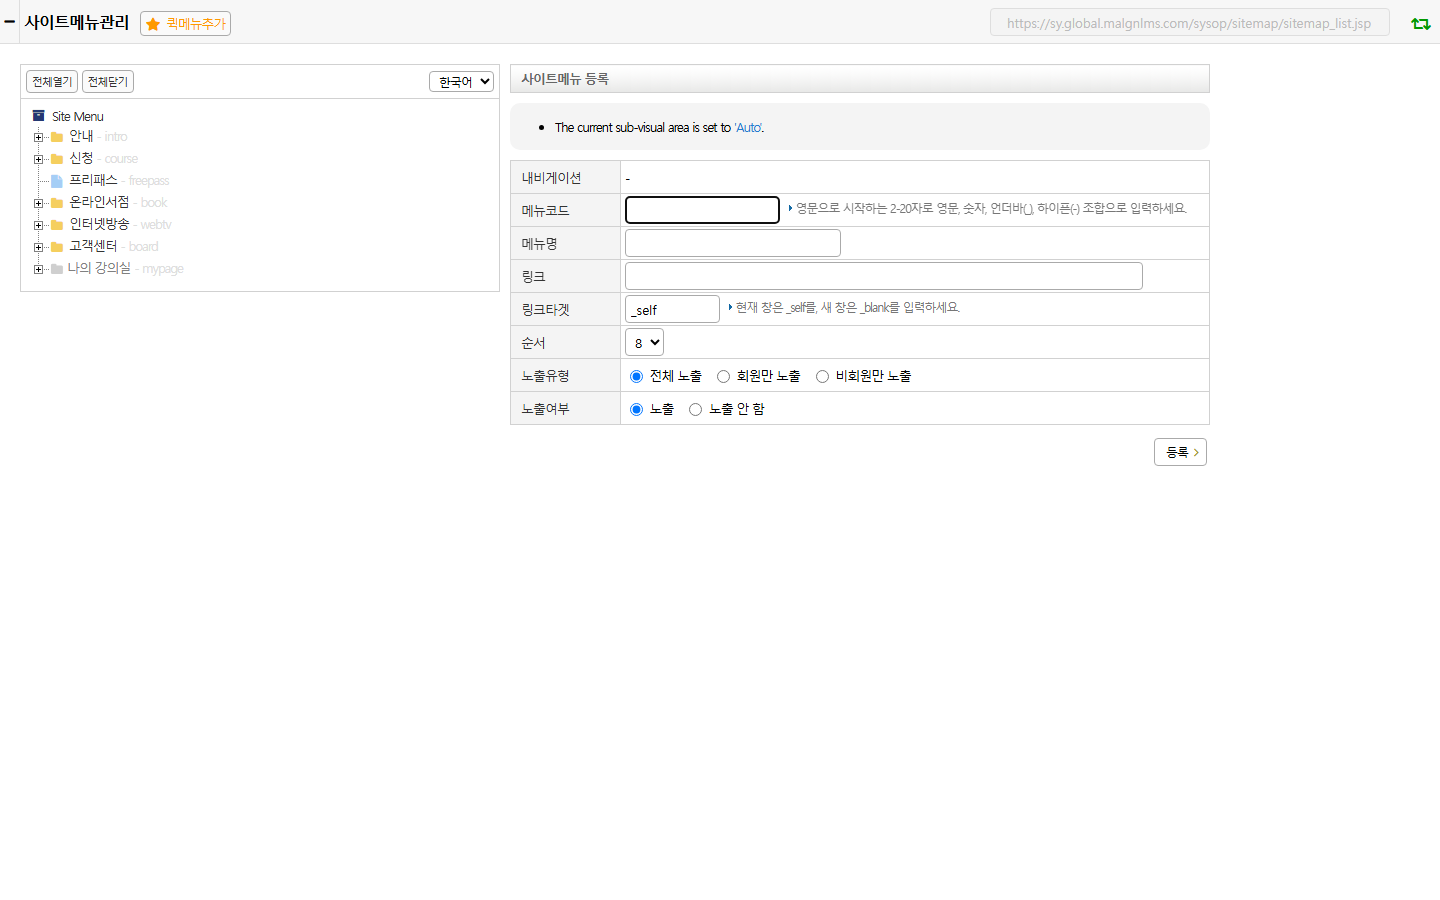Click the 퀵메뉴추가 quick menu button
Screen dimensions: 1440x900
pos(186,23)
